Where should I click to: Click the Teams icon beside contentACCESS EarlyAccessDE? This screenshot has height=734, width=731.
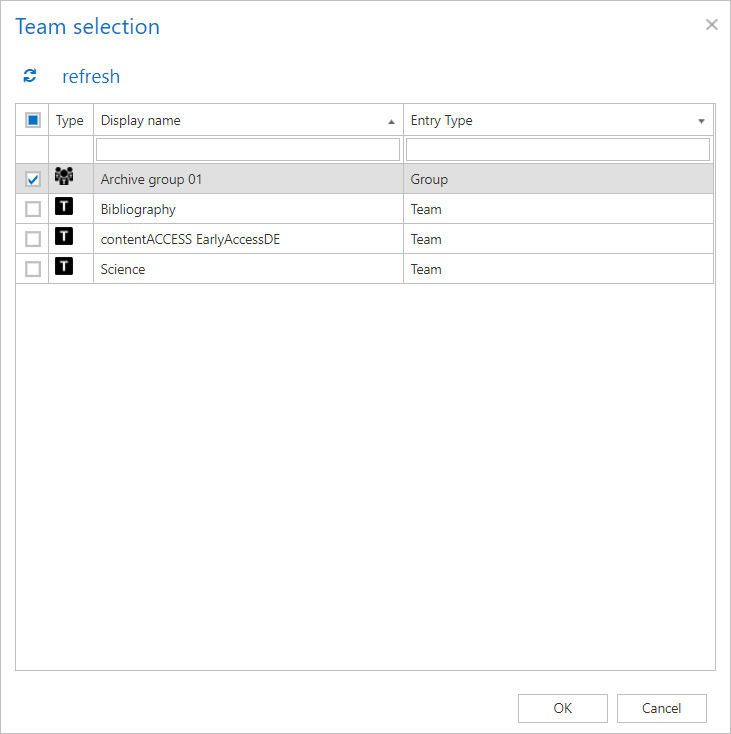(x=64, y=239)
